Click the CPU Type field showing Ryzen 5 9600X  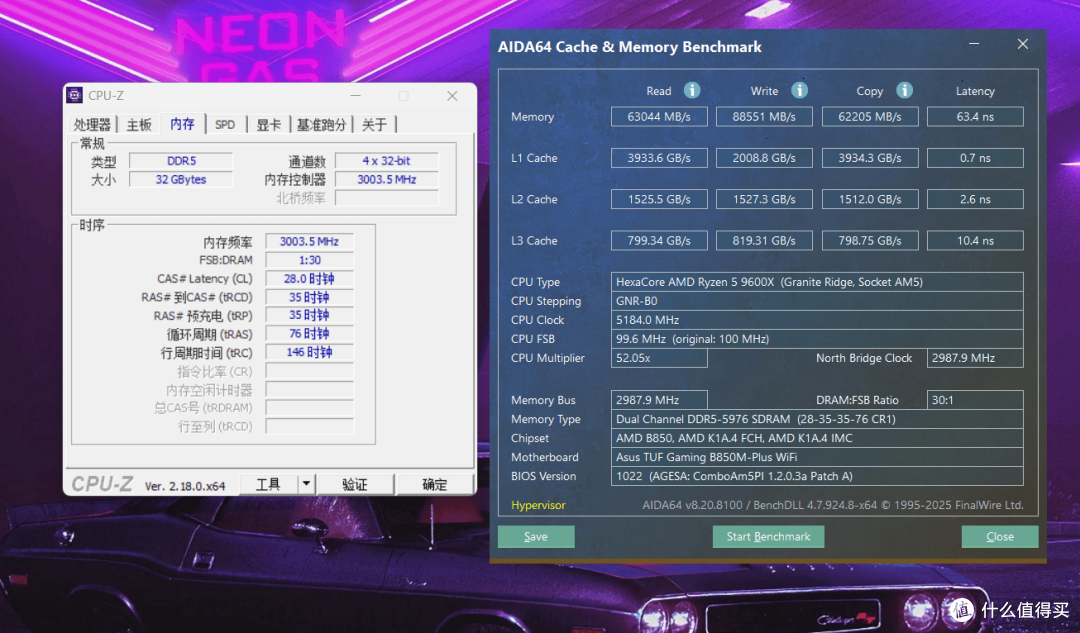click(x=817, y=282)
